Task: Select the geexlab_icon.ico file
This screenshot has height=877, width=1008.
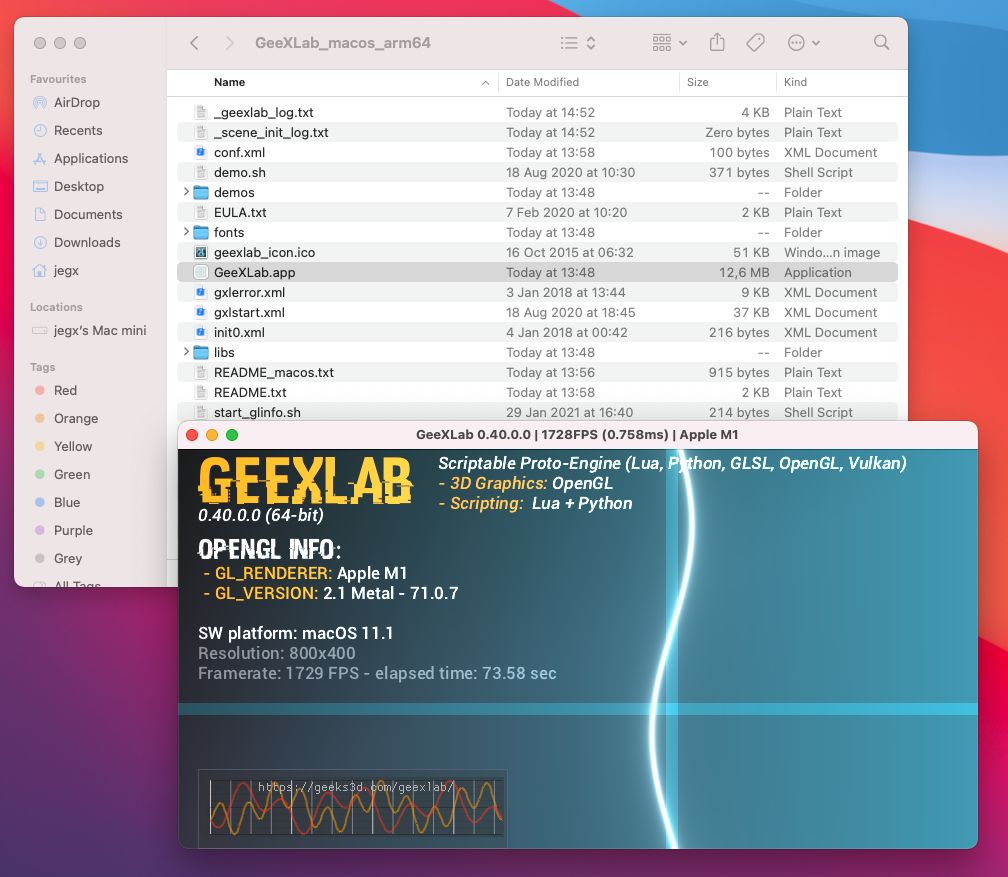Action: (537, 252)
